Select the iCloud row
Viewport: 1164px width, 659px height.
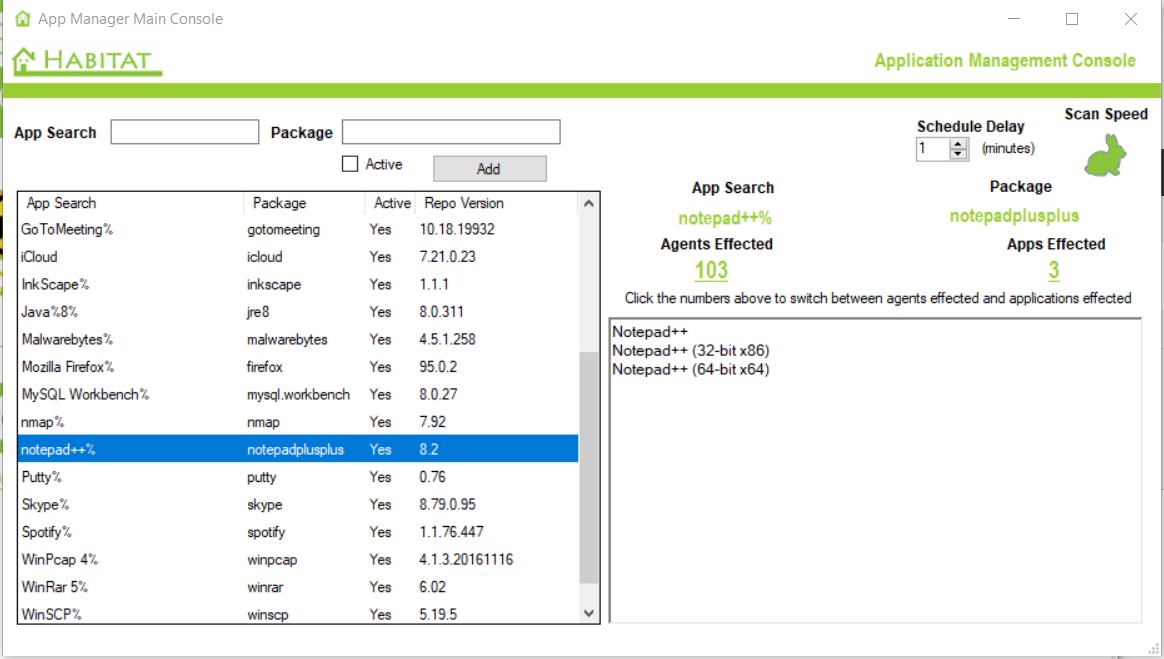(298, 257)
